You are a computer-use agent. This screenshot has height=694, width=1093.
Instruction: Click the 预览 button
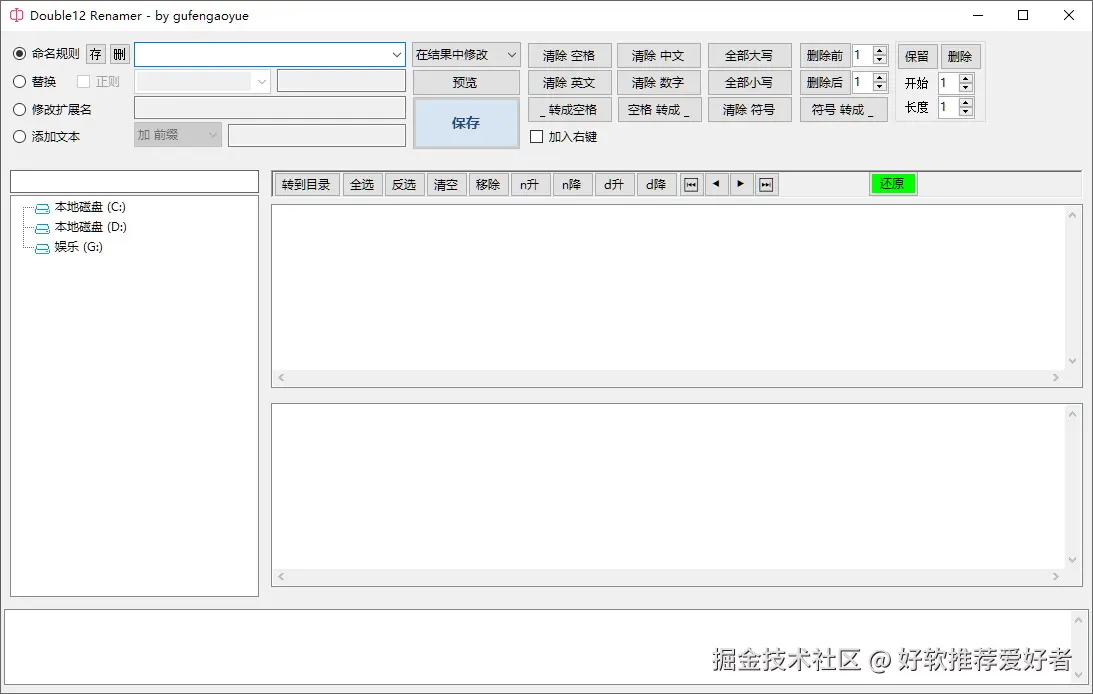[x=466, y=82]
